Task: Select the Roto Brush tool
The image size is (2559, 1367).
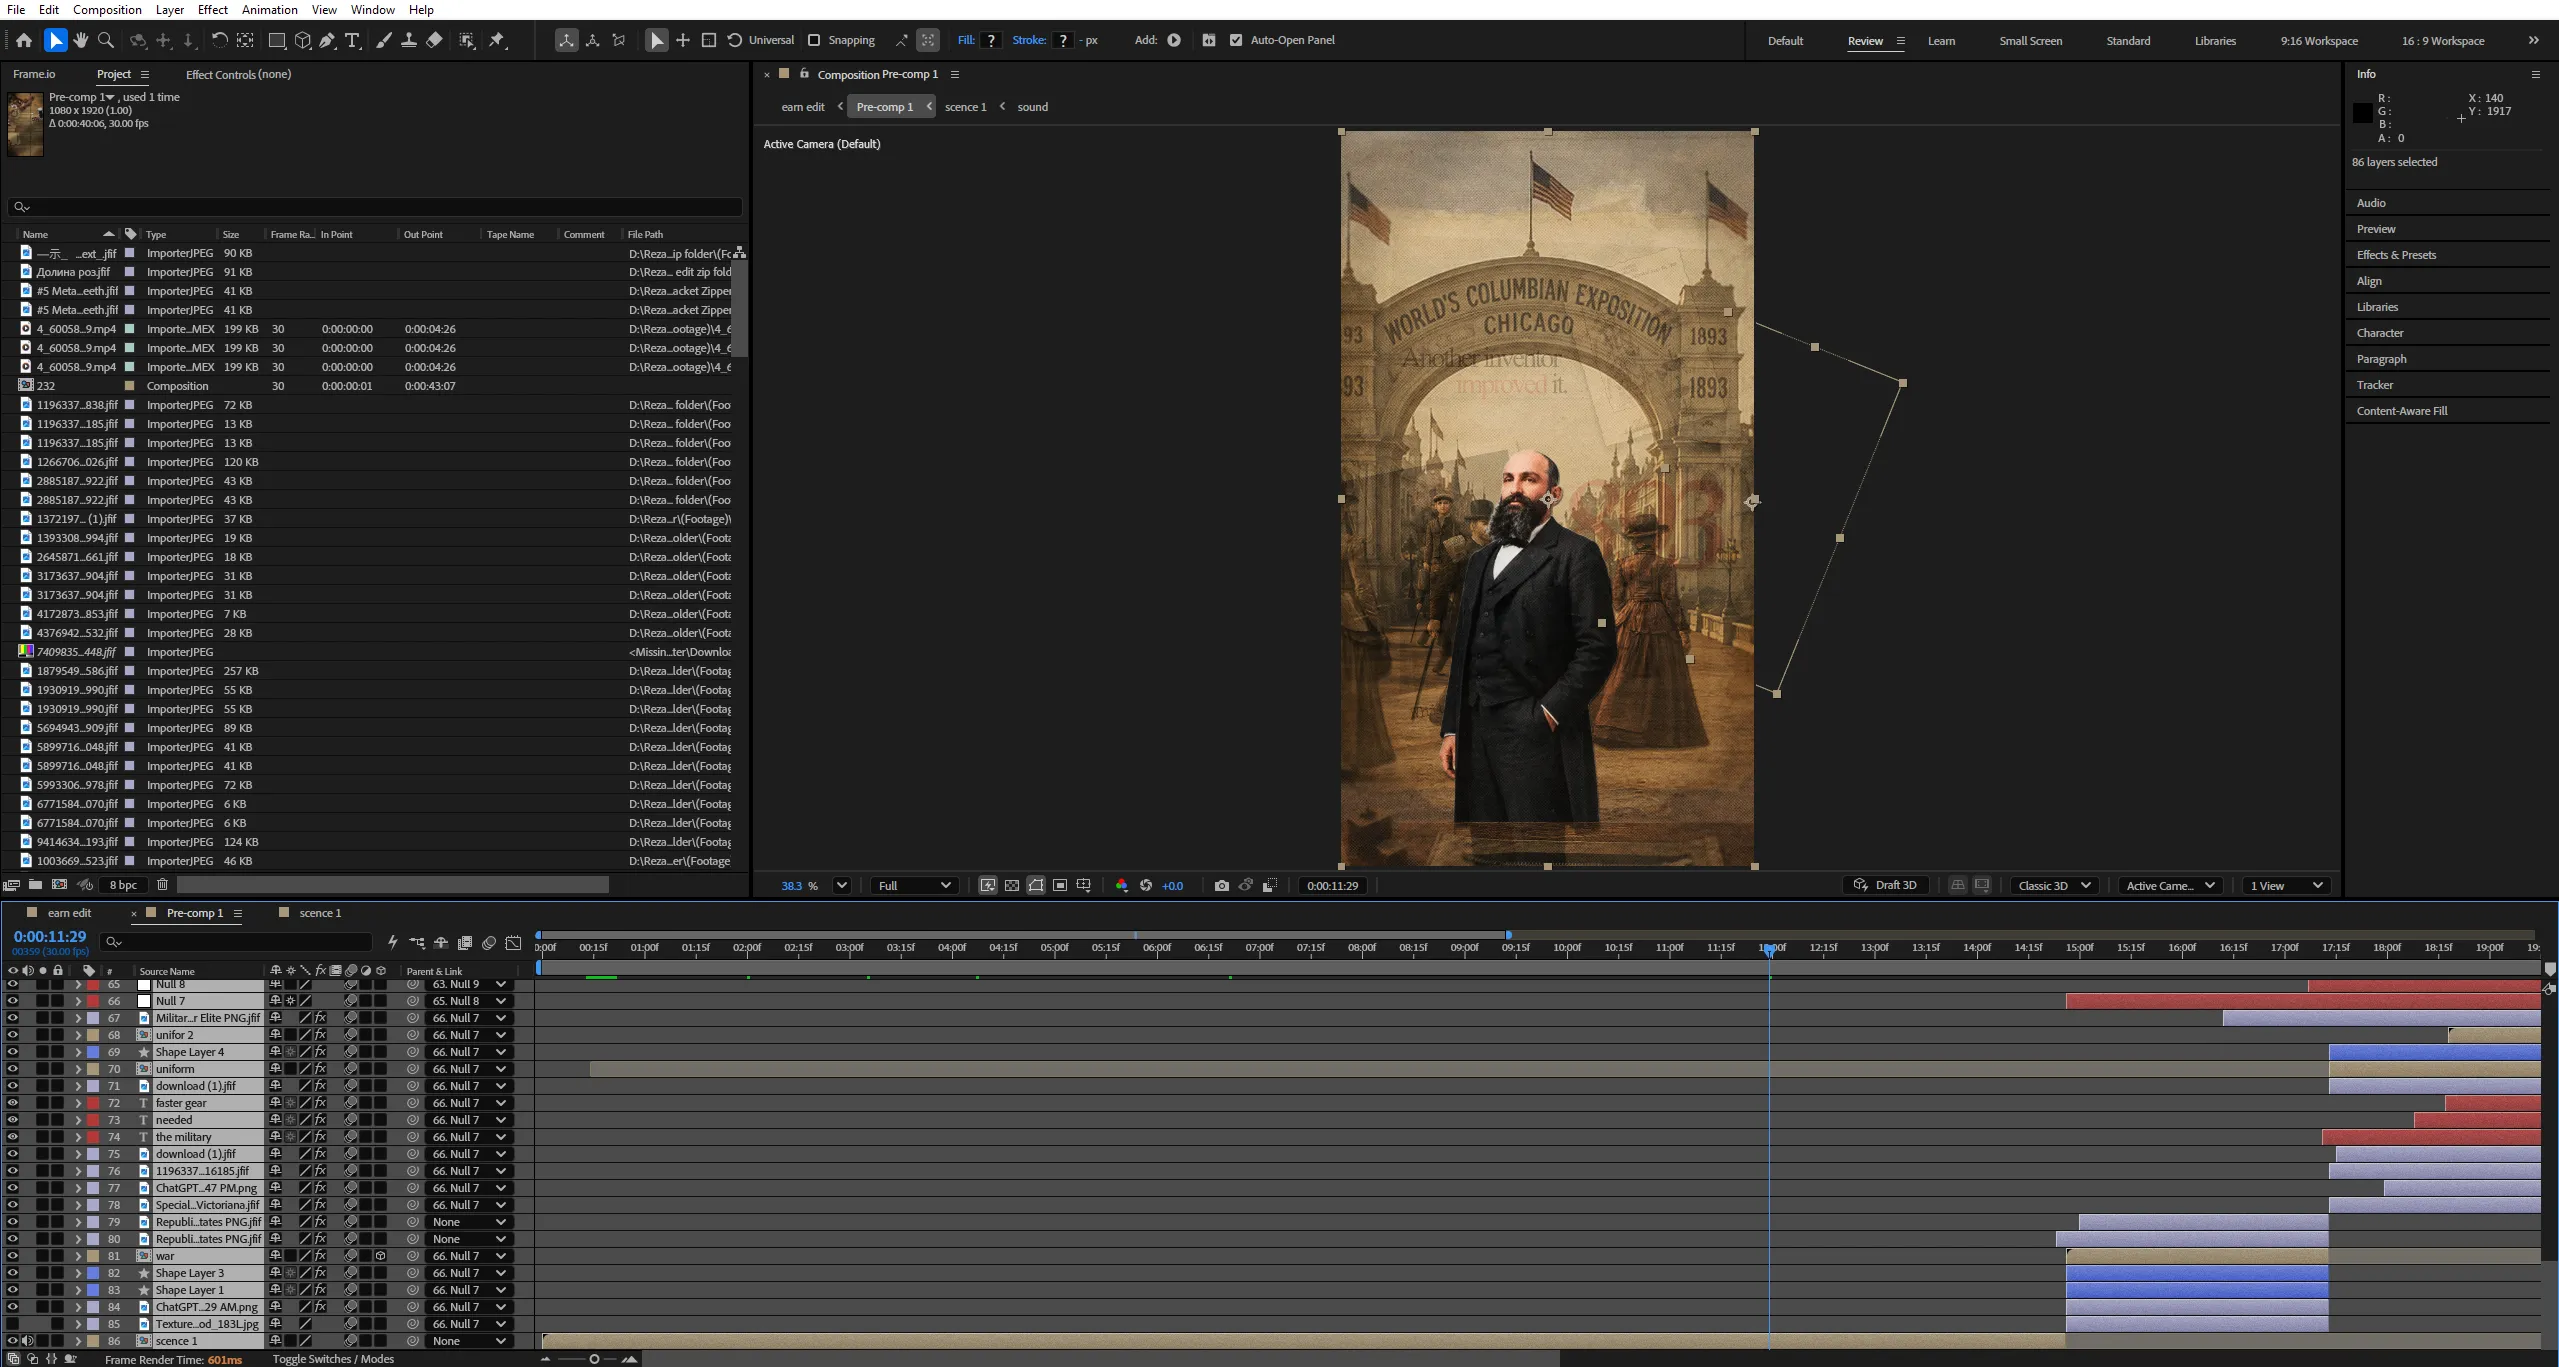Action: coord(467,40)
